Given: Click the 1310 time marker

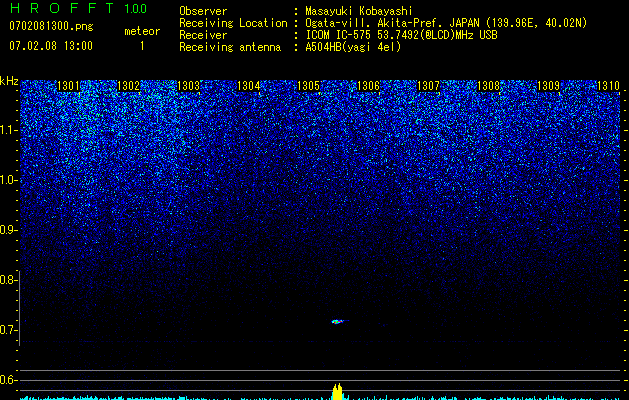Looking at the screenshot, I should [x=608, y=86].
